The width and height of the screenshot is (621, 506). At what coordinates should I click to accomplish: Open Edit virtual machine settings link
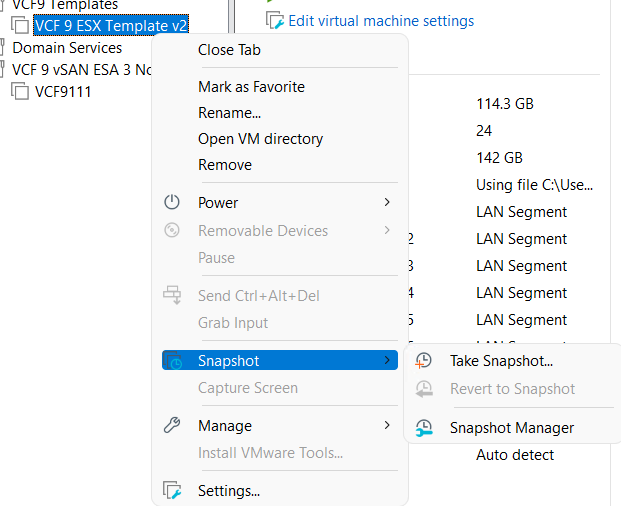click(x=381, y=20)
